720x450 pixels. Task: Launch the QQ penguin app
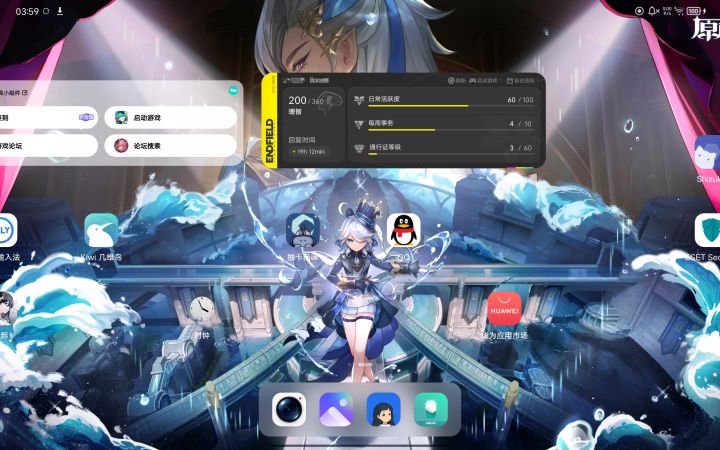[x=404, y=230]
